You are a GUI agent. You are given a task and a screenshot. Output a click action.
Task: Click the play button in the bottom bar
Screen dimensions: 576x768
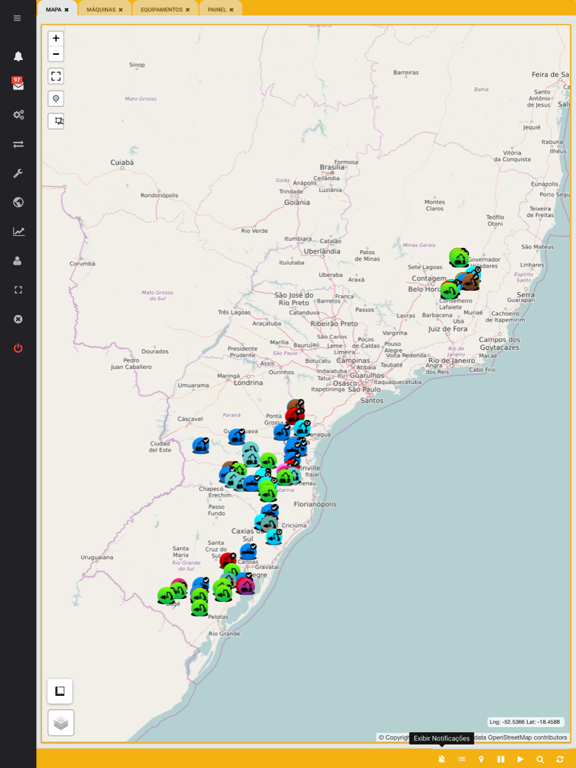tap(520, 759)
